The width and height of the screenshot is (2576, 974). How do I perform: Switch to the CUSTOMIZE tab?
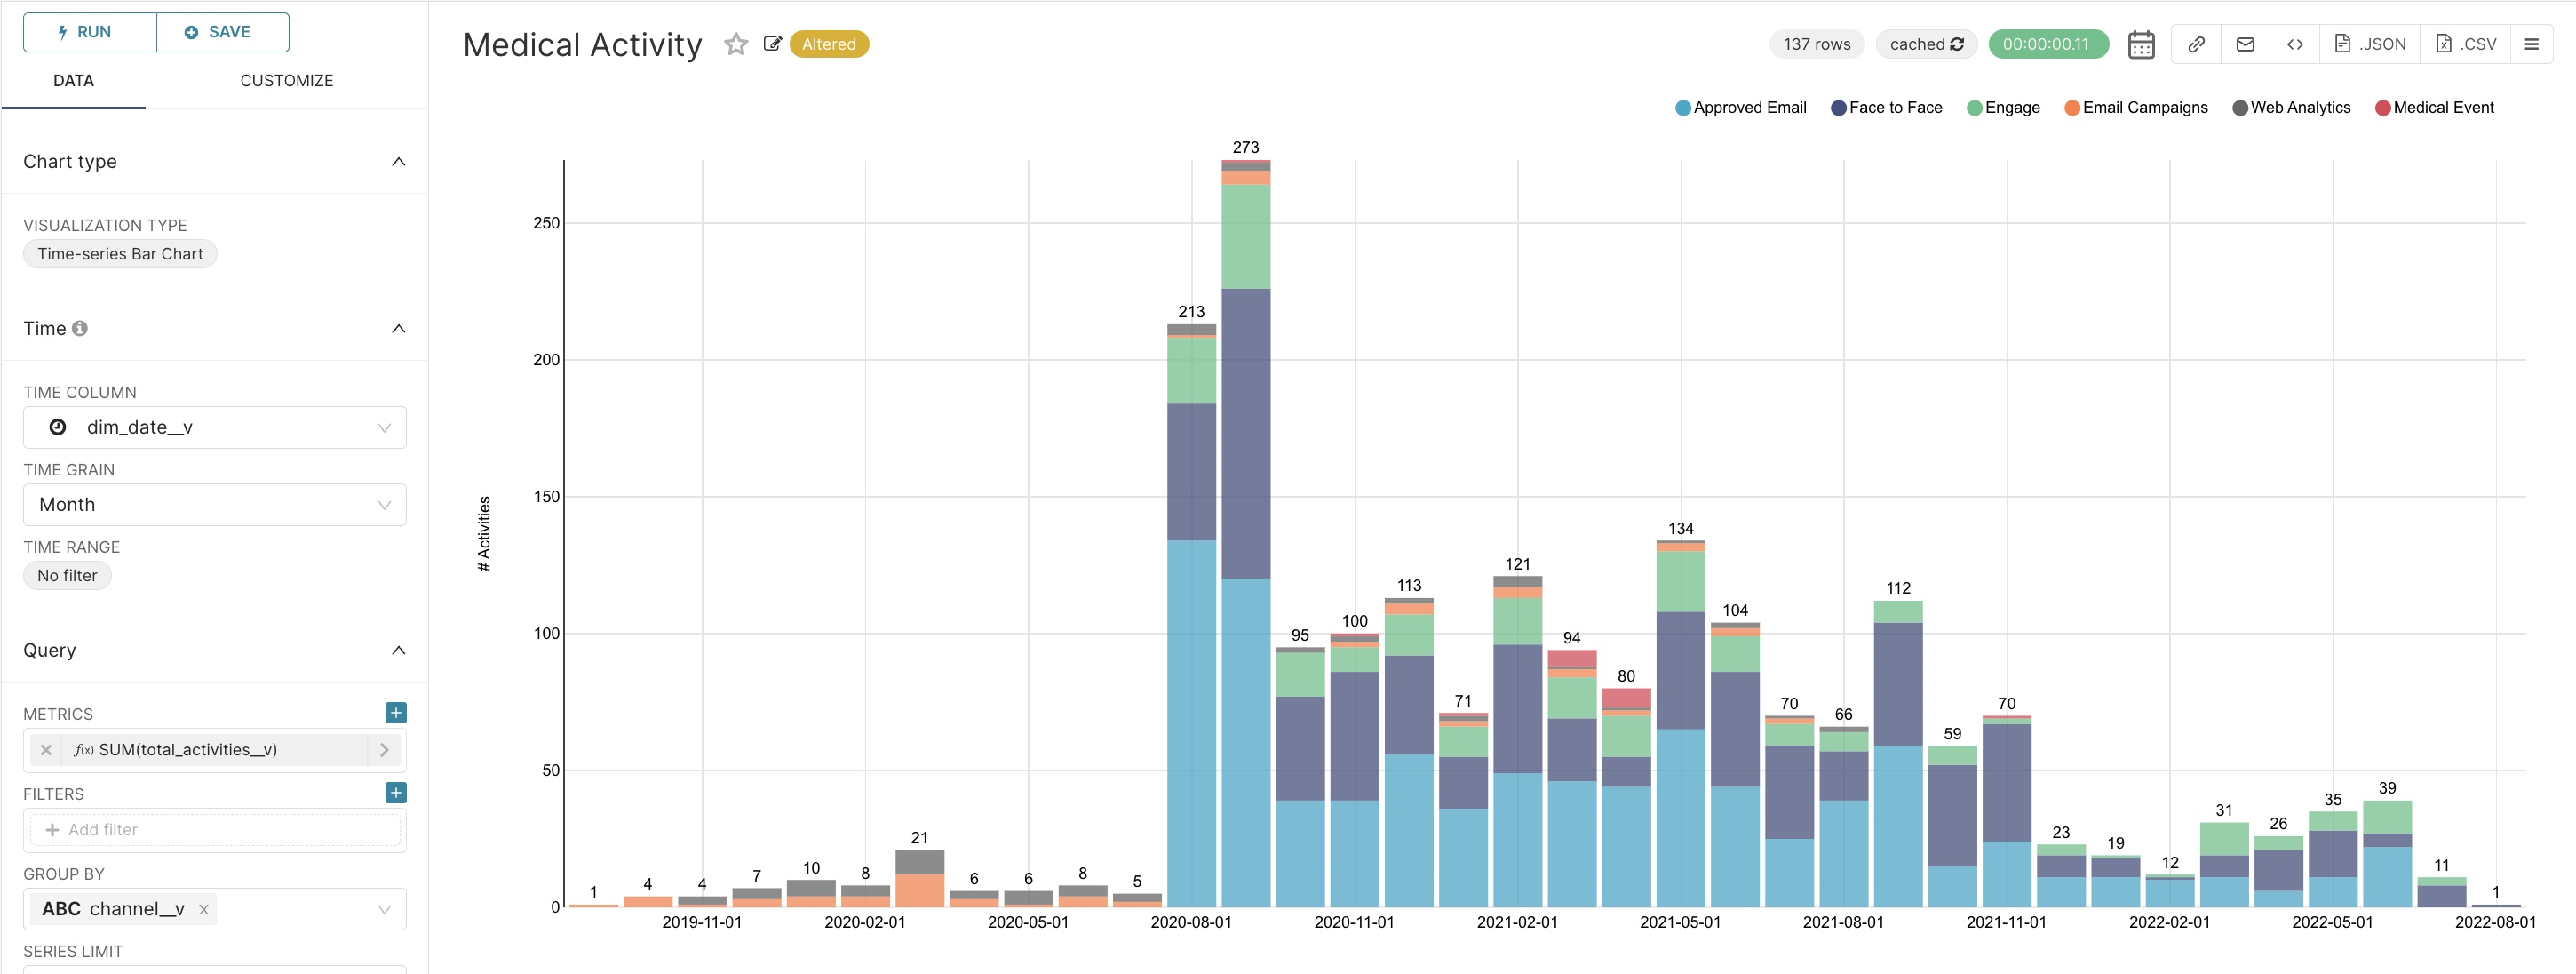(286, 80)
